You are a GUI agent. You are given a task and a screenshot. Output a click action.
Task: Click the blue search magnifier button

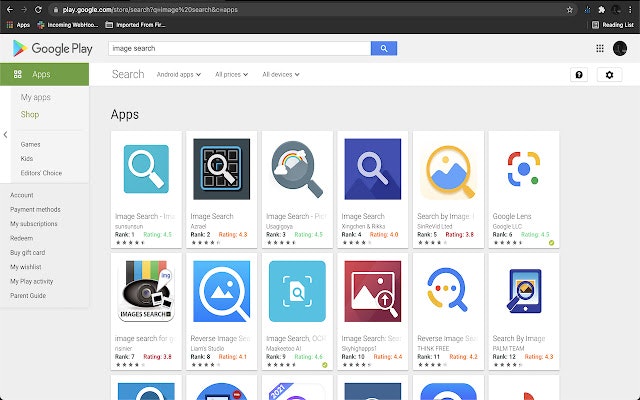[384, 48]
